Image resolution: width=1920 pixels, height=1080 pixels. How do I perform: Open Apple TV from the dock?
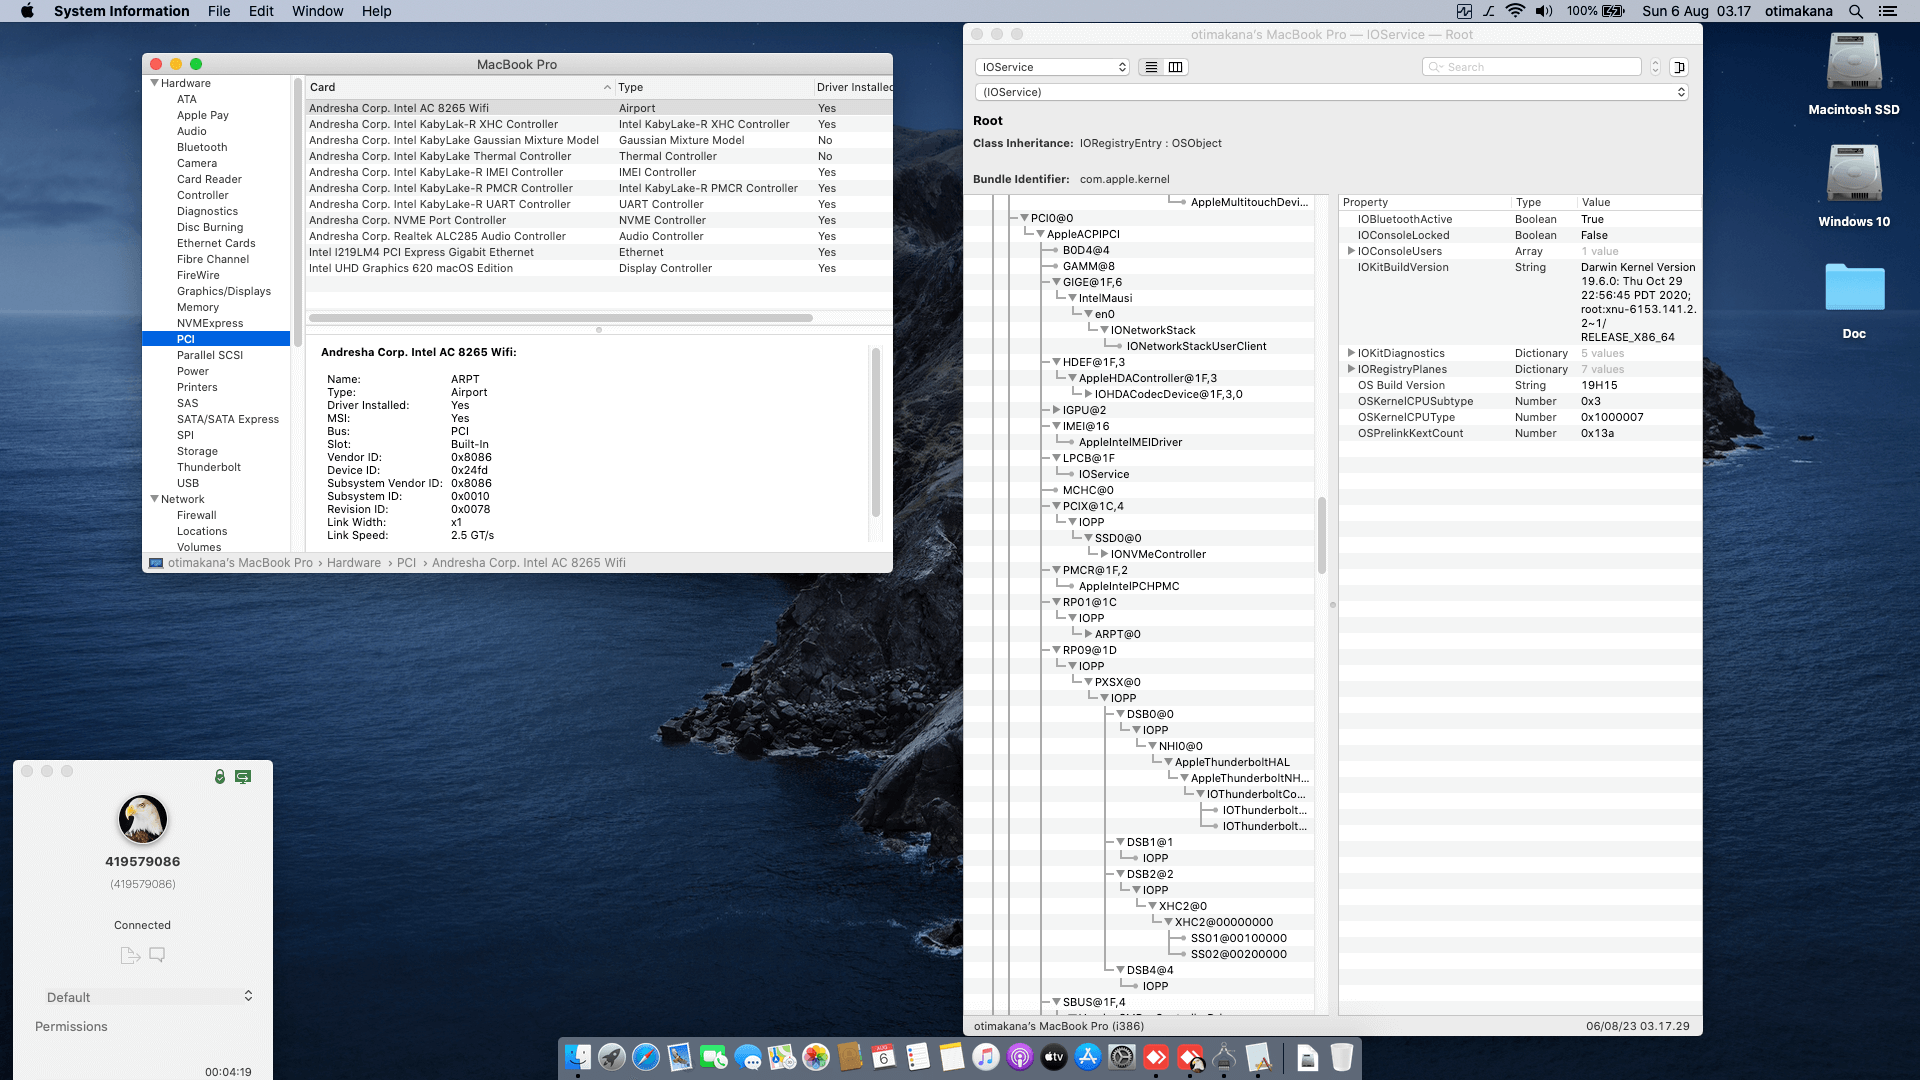click(1054, 1057)
